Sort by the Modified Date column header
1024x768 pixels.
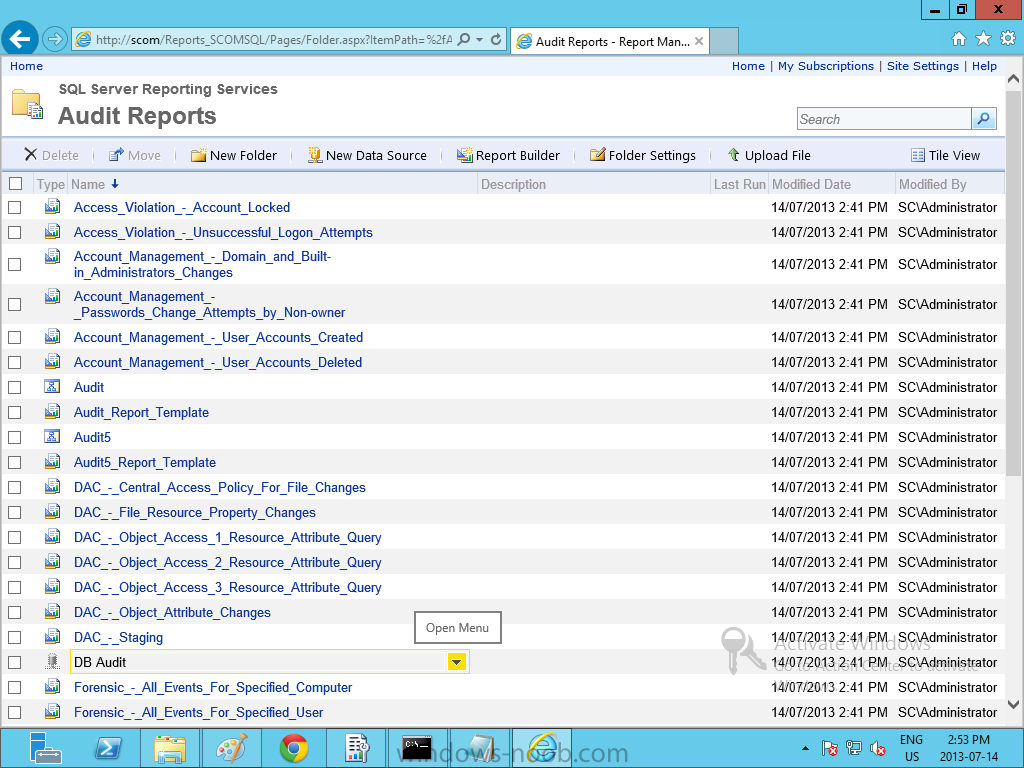(811, 184)
